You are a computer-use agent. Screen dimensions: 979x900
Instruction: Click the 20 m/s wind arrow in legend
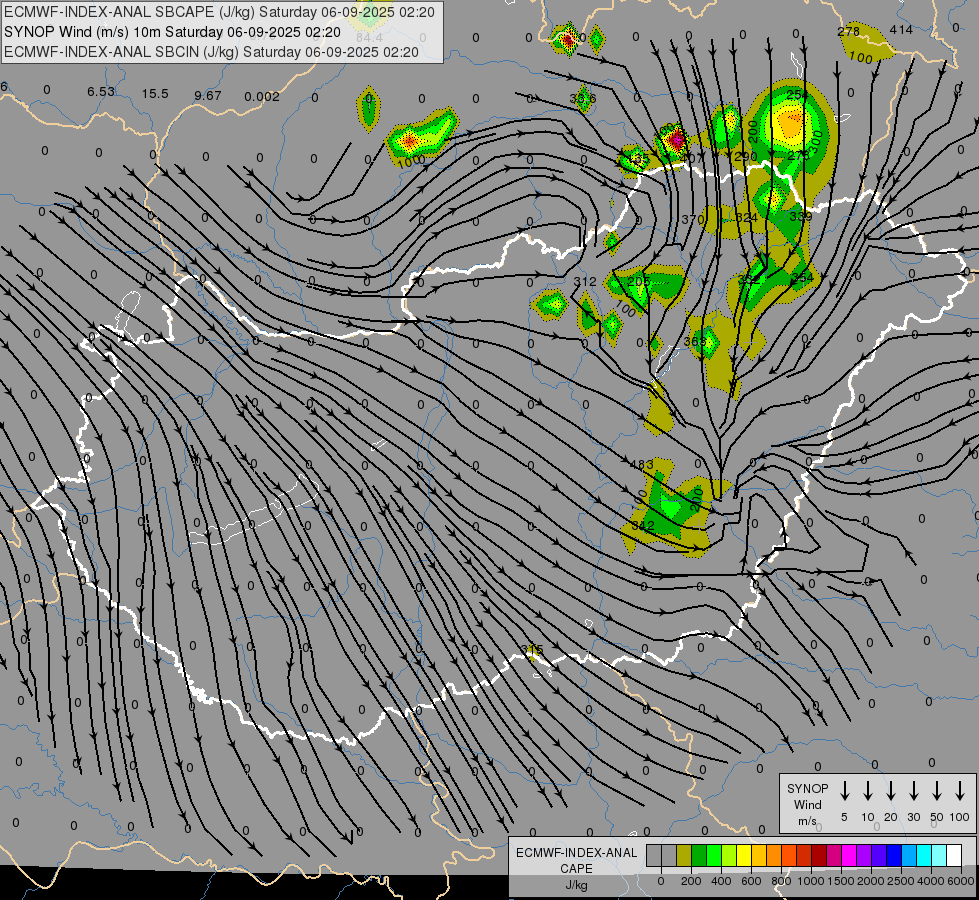pos(891,790)
